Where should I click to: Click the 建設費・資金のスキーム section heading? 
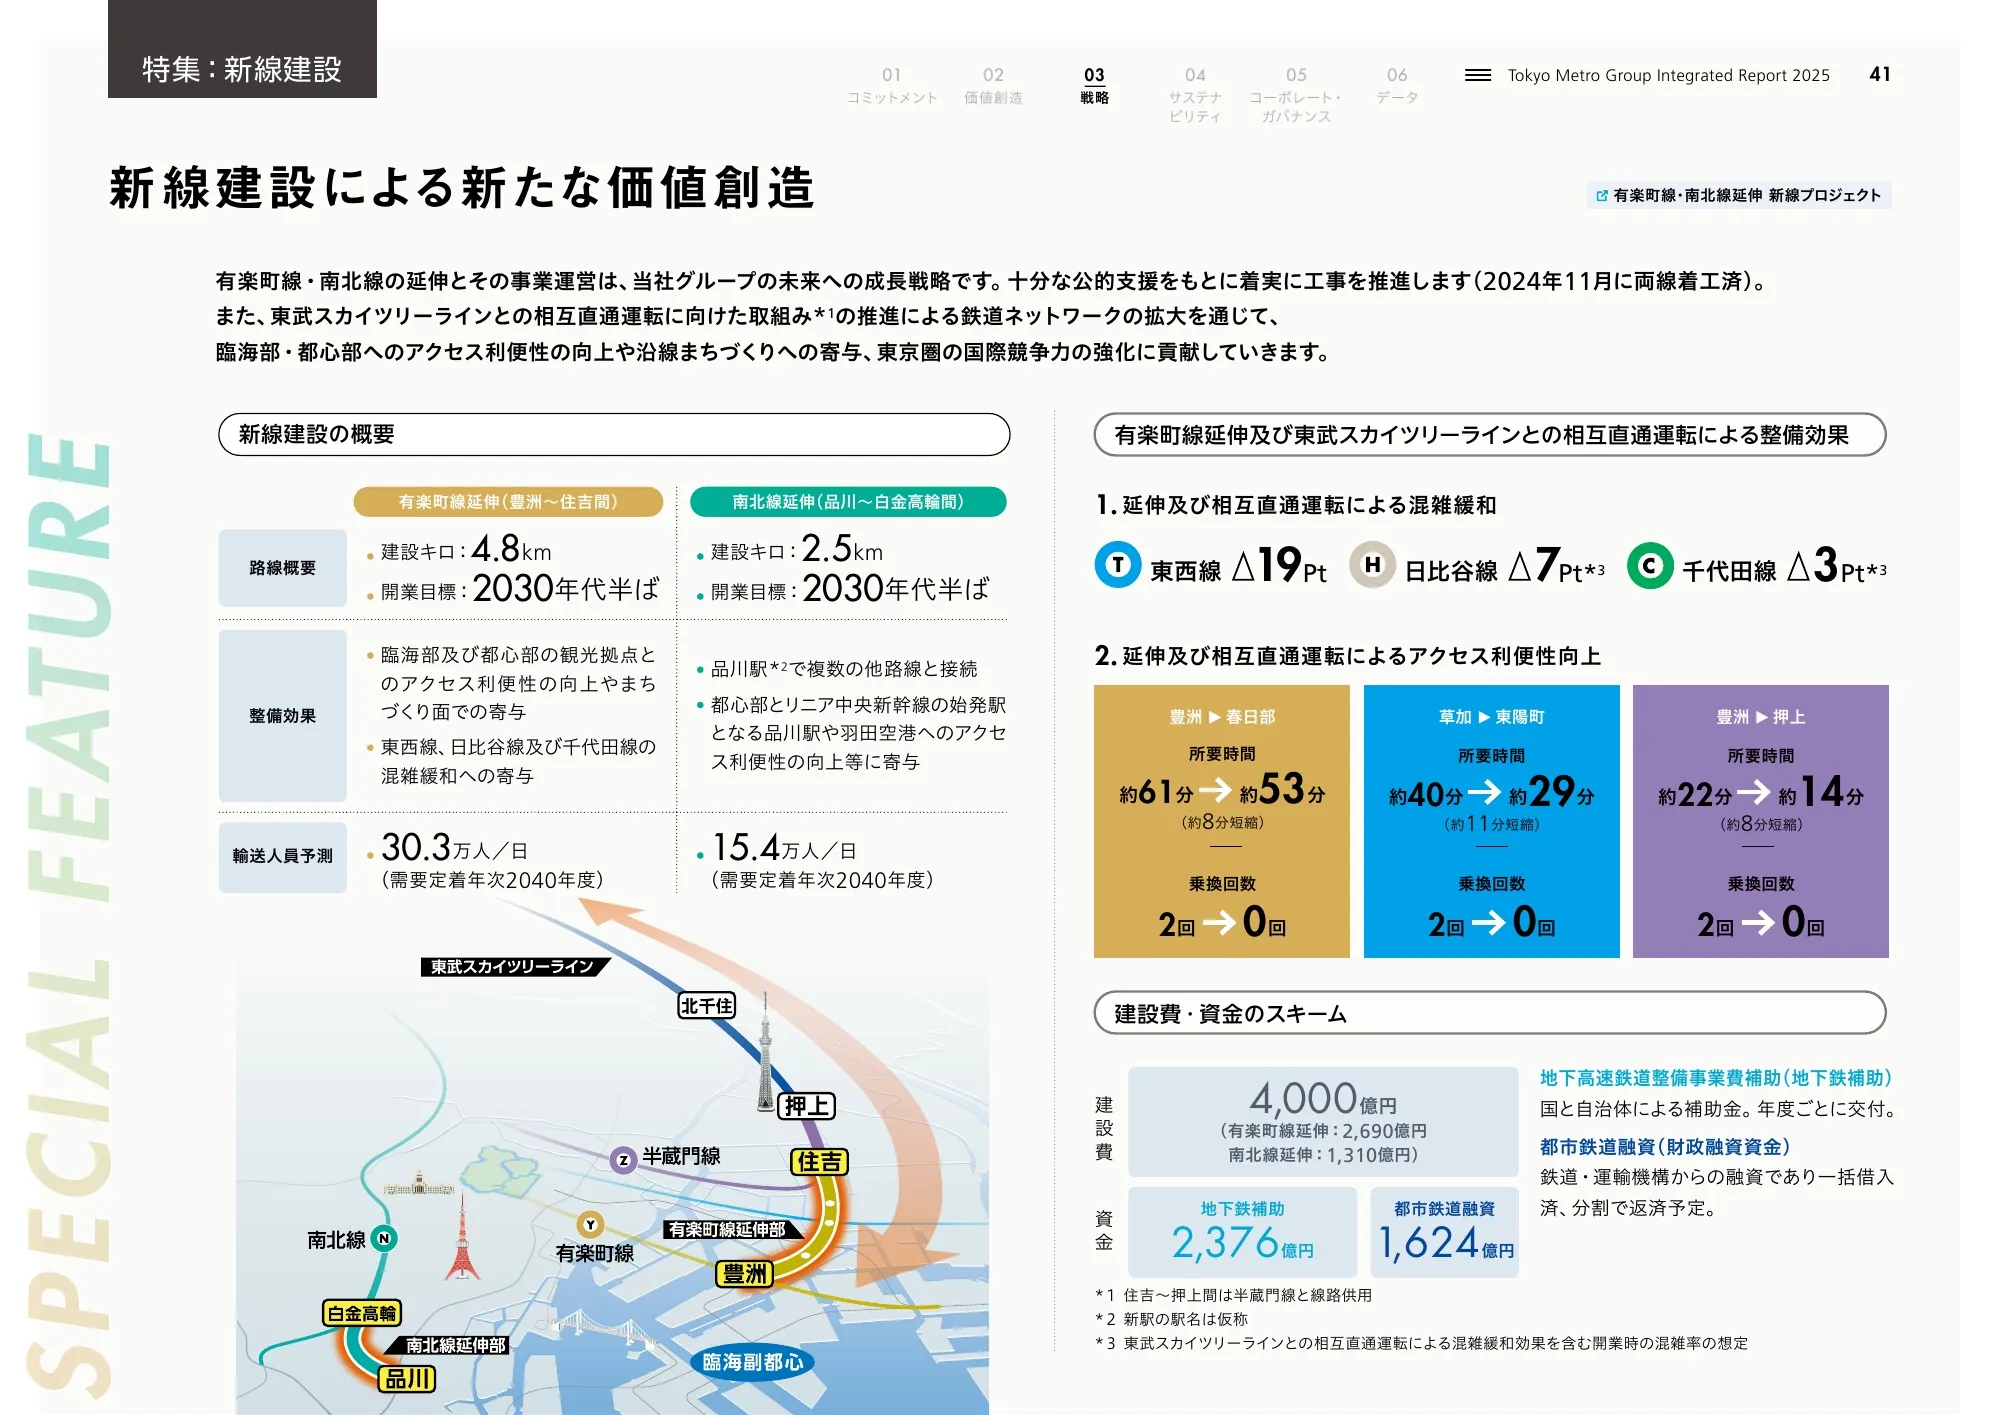pyautogui.click(x=1490, y=1014)
